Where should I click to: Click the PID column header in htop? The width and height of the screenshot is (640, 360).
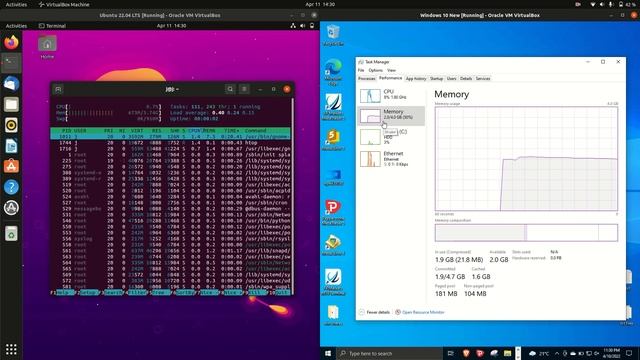point(66,131)
